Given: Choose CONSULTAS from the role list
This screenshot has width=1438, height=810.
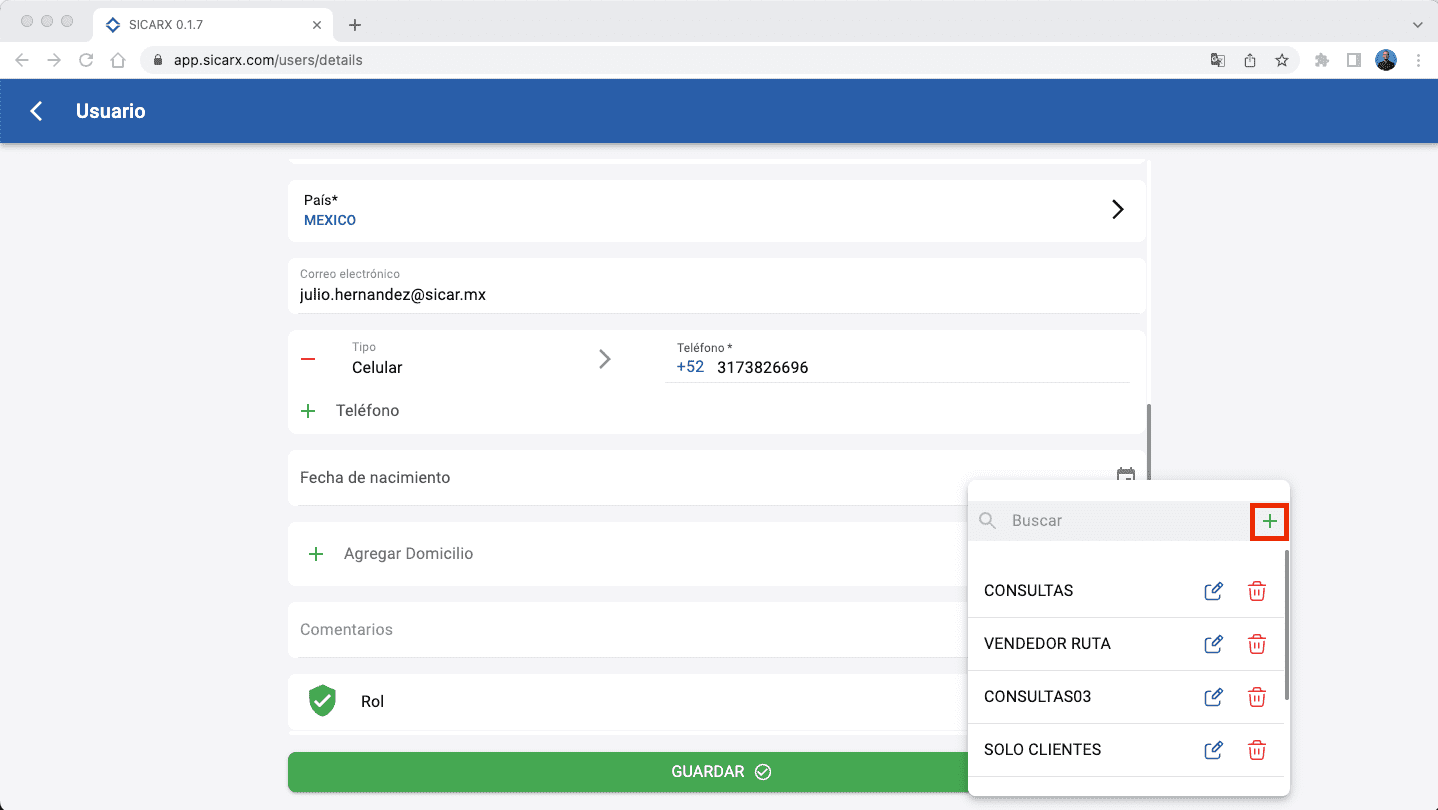Looking at the screenshot, I should click(1028, 591).
